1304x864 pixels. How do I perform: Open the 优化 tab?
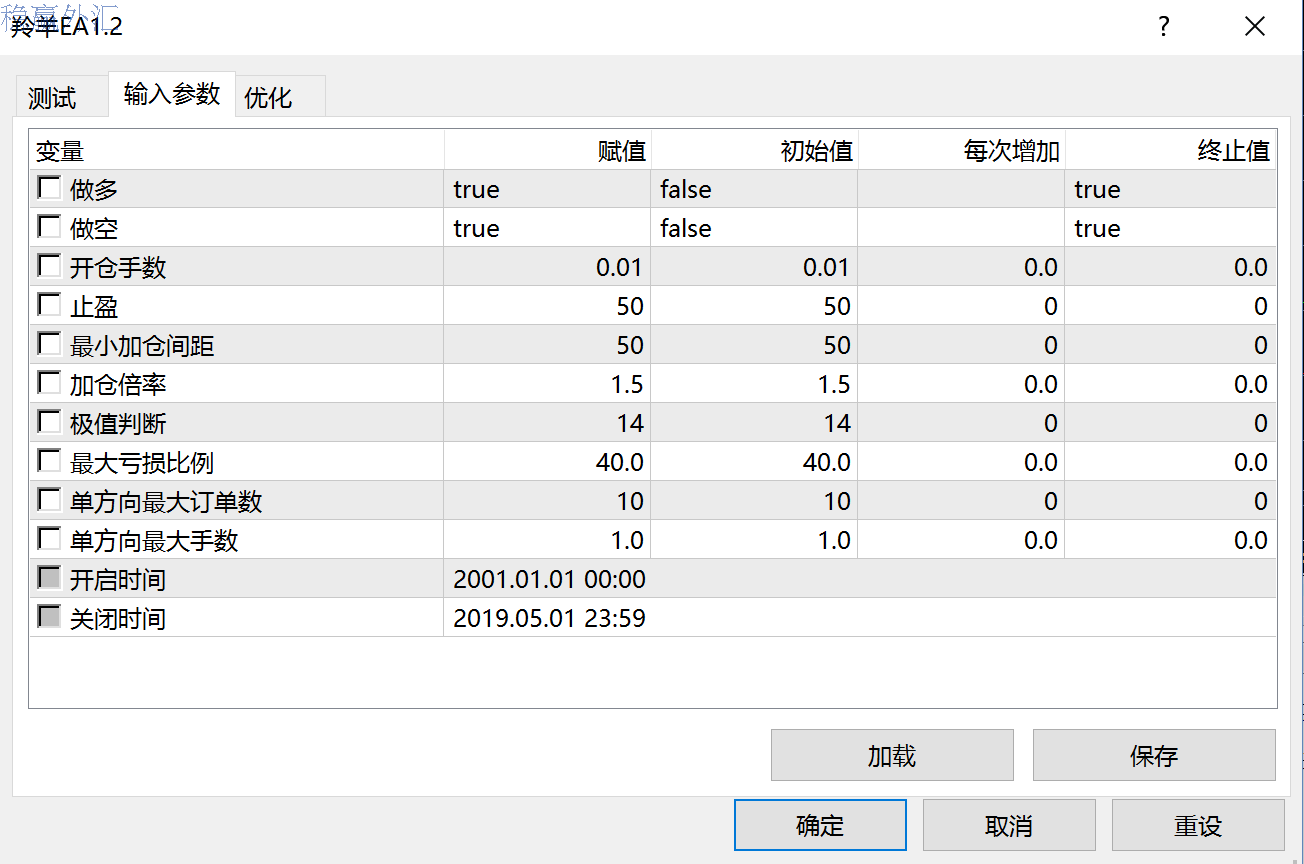click(x=281, y=97)
